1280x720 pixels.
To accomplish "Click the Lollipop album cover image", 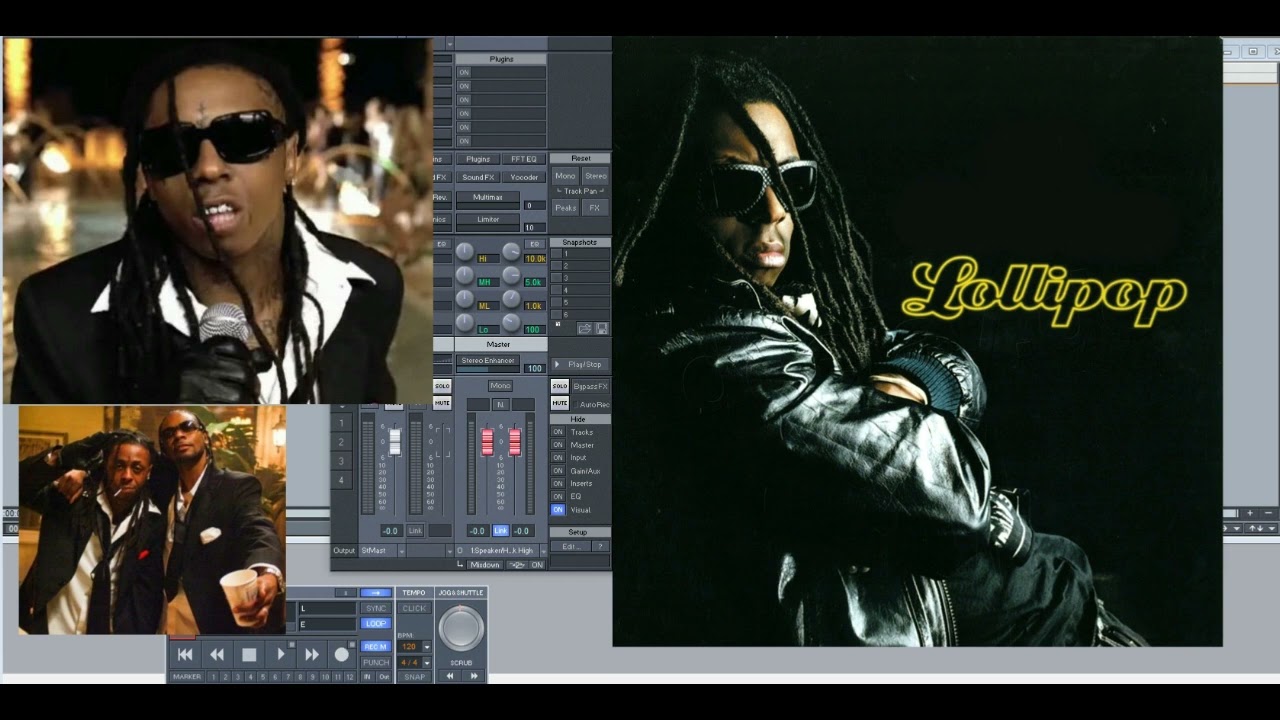I will click(917, 343).
